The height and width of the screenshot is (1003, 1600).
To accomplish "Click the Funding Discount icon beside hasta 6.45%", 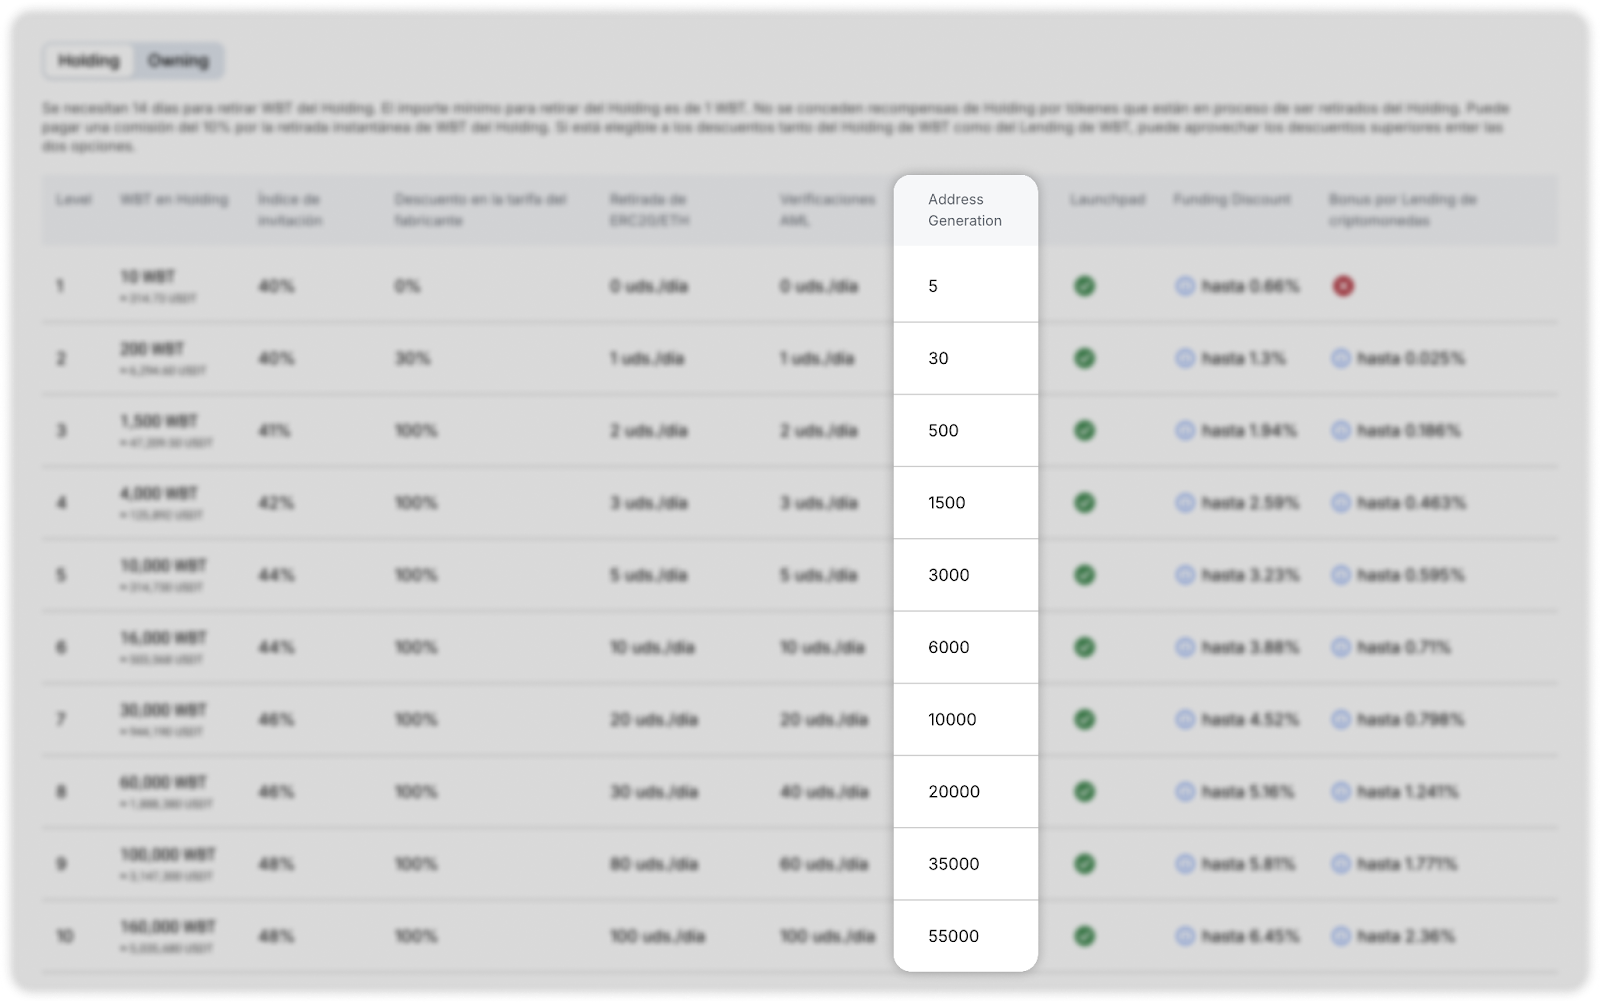I will [x=1185, y=936].
